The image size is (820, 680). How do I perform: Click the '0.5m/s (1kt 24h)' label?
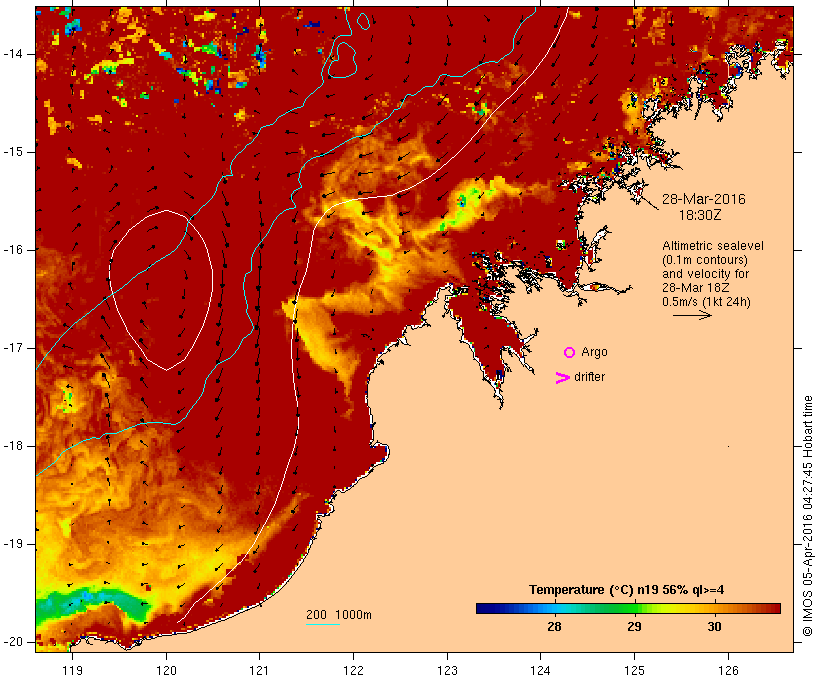point(707,302)
